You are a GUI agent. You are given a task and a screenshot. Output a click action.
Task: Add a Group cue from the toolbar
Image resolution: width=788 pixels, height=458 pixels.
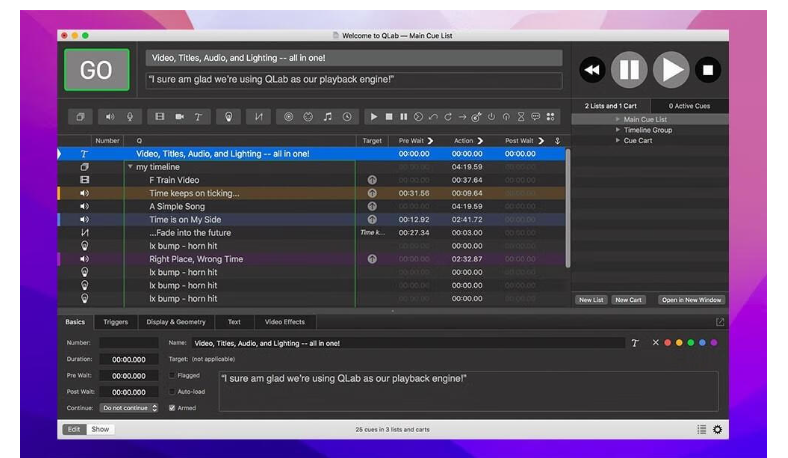coord(80,117)
